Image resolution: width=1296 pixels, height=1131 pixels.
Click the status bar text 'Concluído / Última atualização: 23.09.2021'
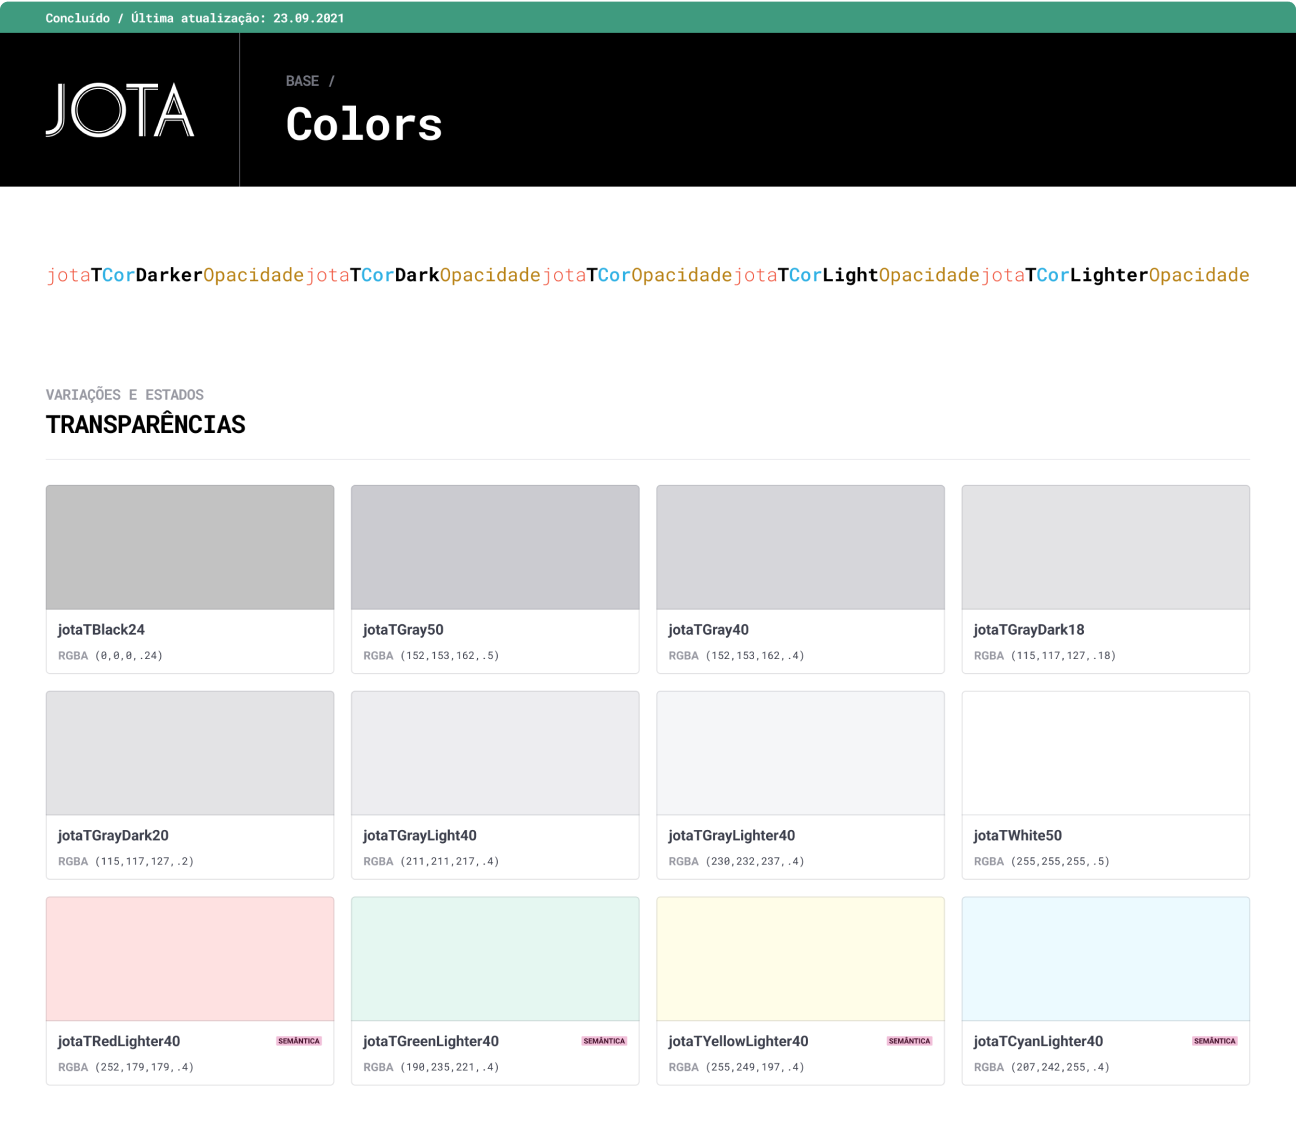pos(195,18)
